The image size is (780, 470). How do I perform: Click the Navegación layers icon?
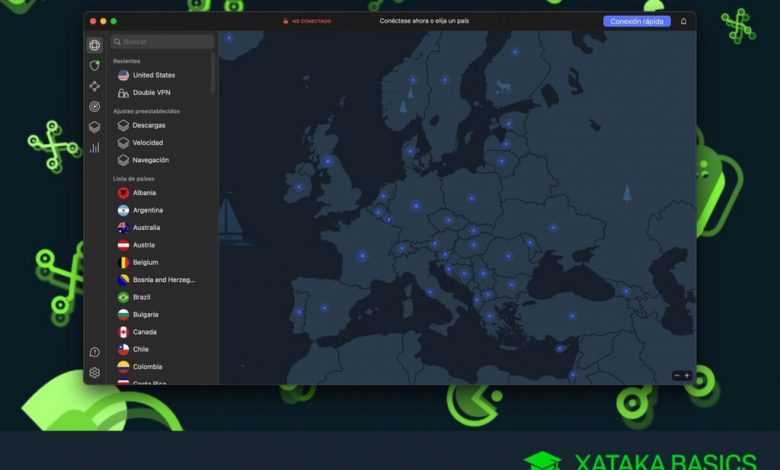pyautogui.click(x=123, y=160)
